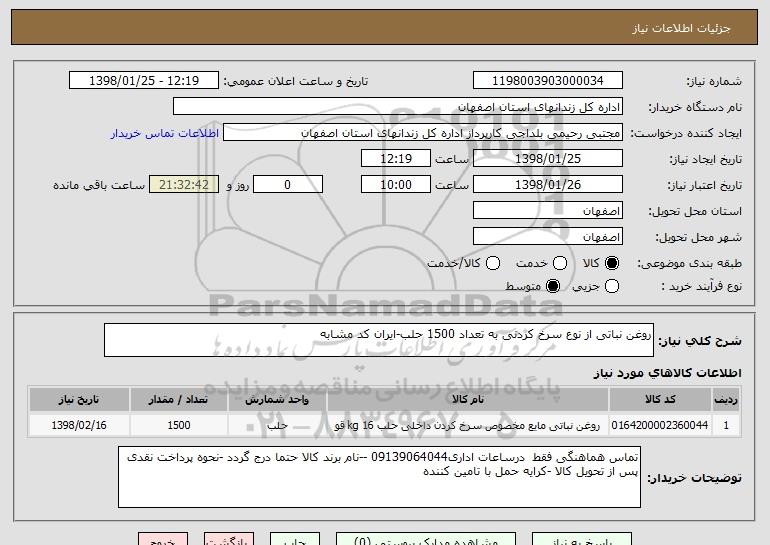Click the واحد شمارش column header

coord(277,400)
